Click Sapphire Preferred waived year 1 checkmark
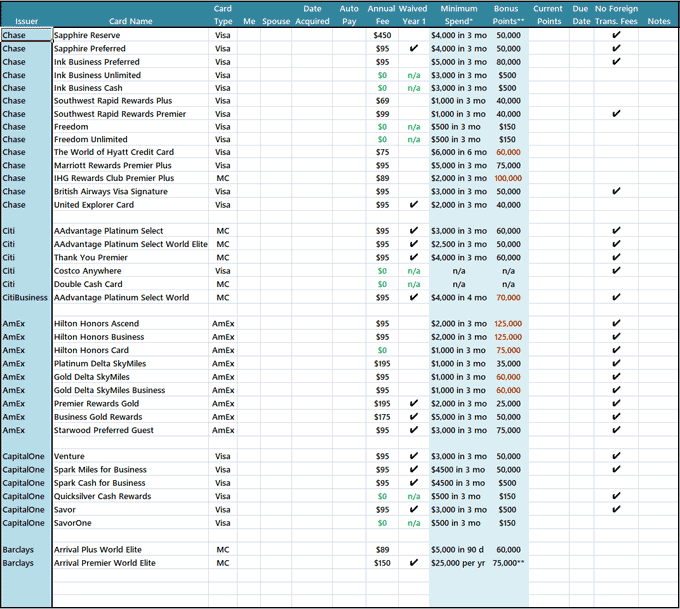The height and width of the screenshot is (609, 680). 414,48
